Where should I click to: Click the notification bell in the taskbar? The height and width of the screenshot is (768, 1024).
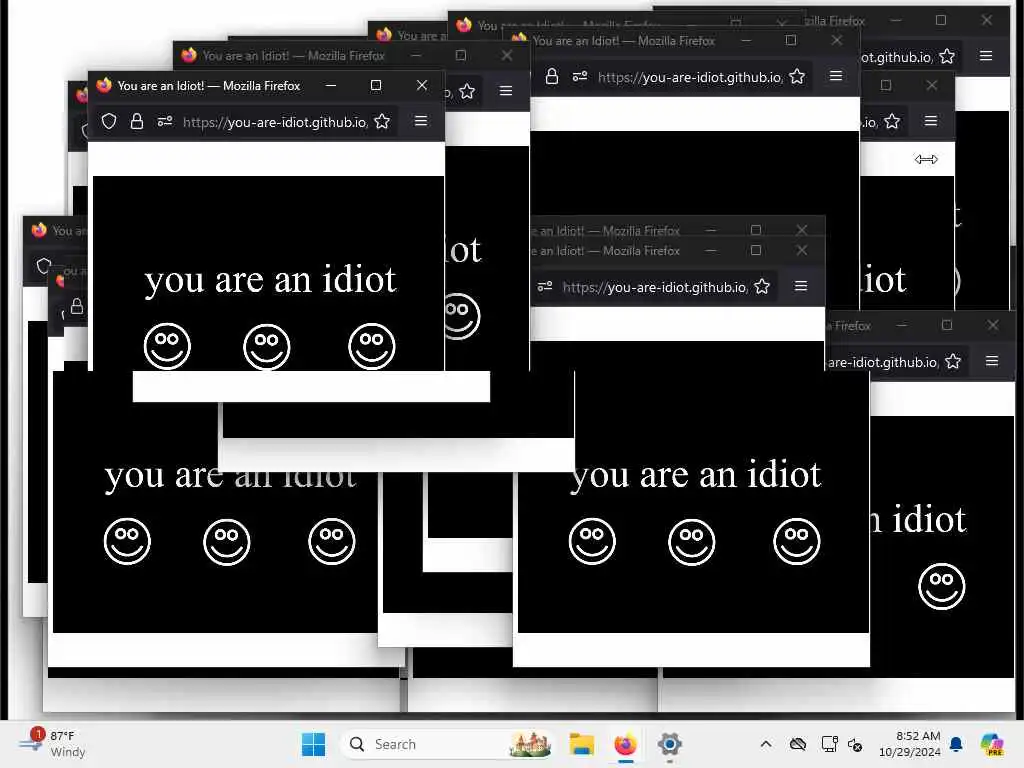[956, 744]
